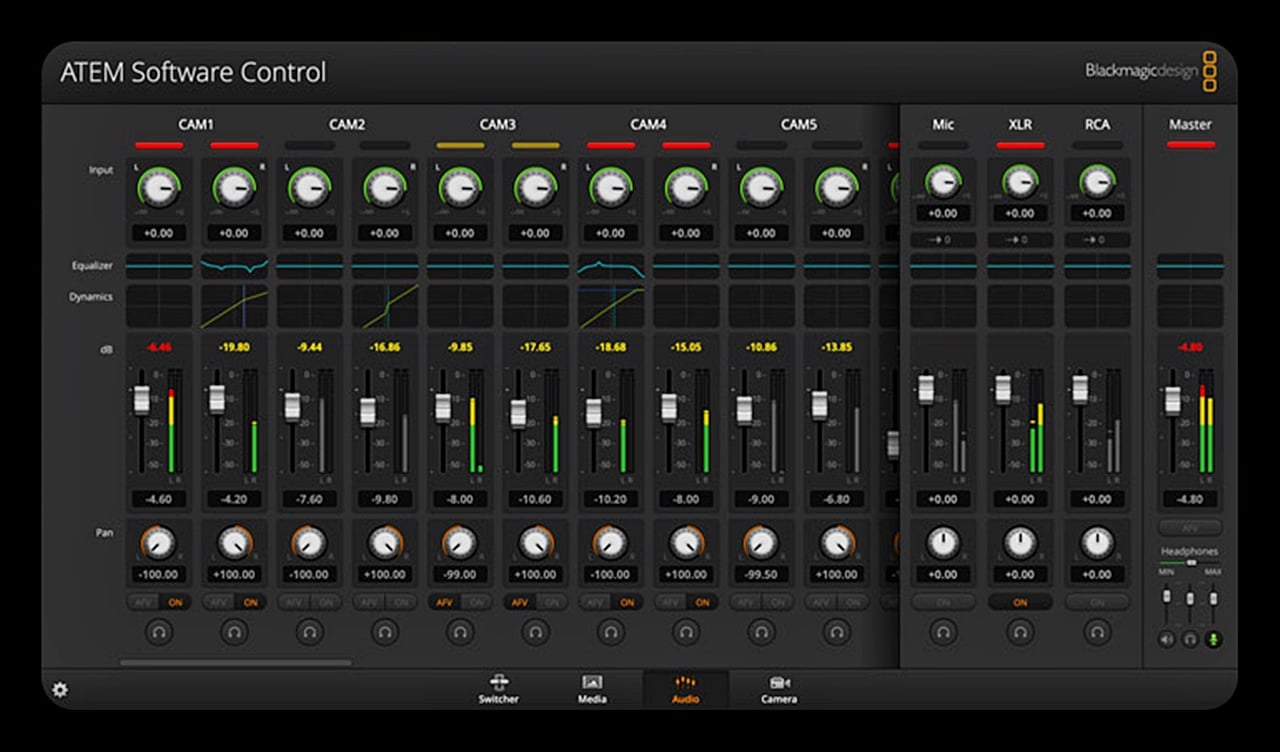1280x752 pixels.
Task: Solo CAM4 left channel with headphone icon
Action: click(x=611, y=632)
